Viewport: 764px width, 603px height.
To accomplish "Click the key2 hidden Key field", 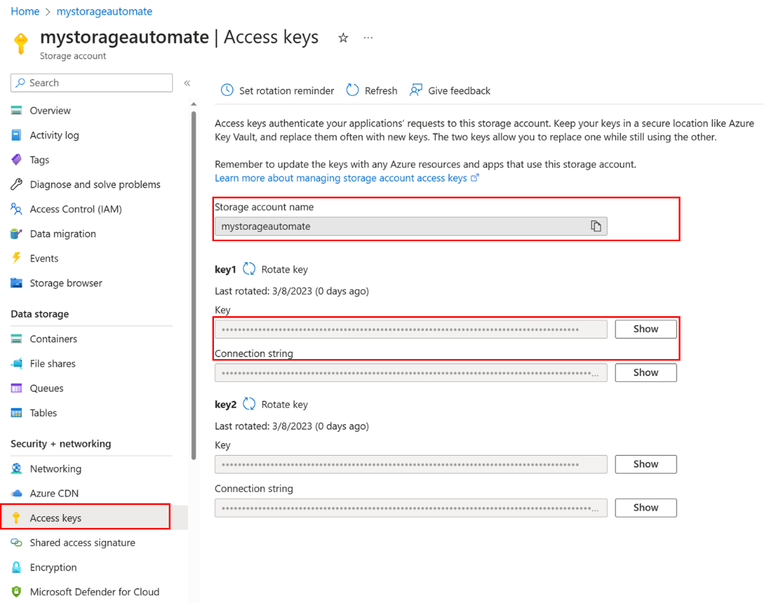I will pyautogui.click(x=411, y=464).
